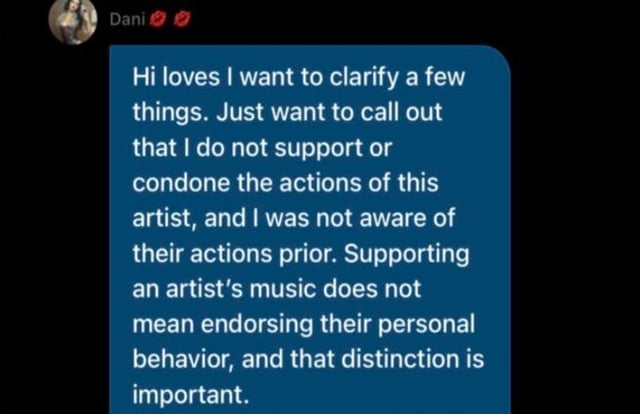The image size is (640, 414).
Task: Click the text line "their actions prior. Supporting"
Action: [x=301, y=254]
